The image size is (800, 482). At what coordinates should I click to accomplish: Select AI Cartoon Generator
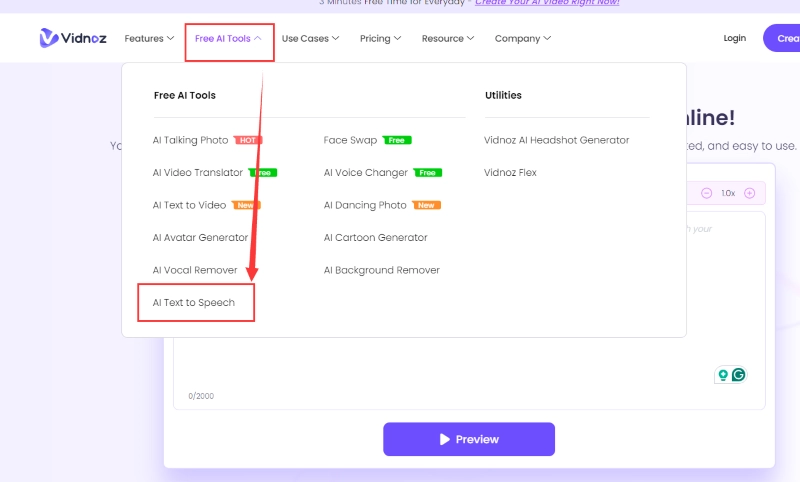(x=376, y=238)
